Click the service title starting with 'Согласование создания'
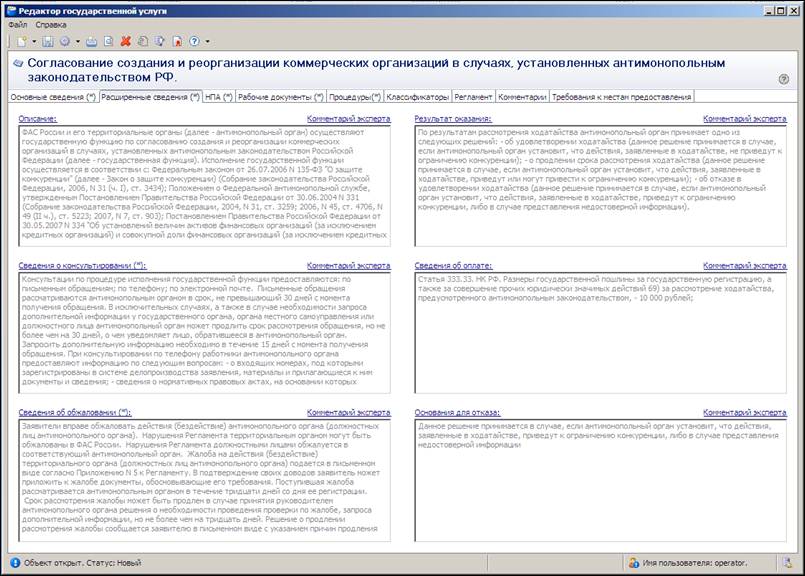Screen dimensions: 805x576 376,70
